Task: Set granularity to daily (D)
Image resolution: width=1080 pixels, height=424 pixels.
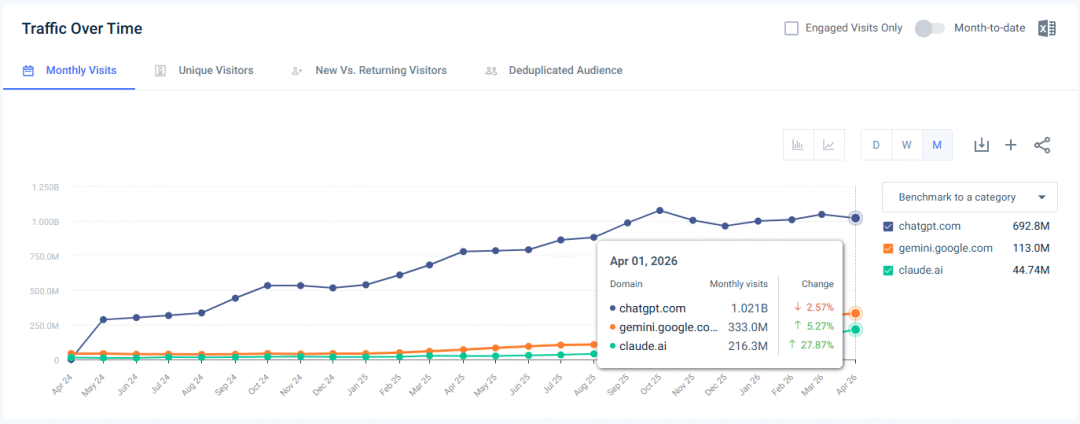Action: tap(876, 145)
